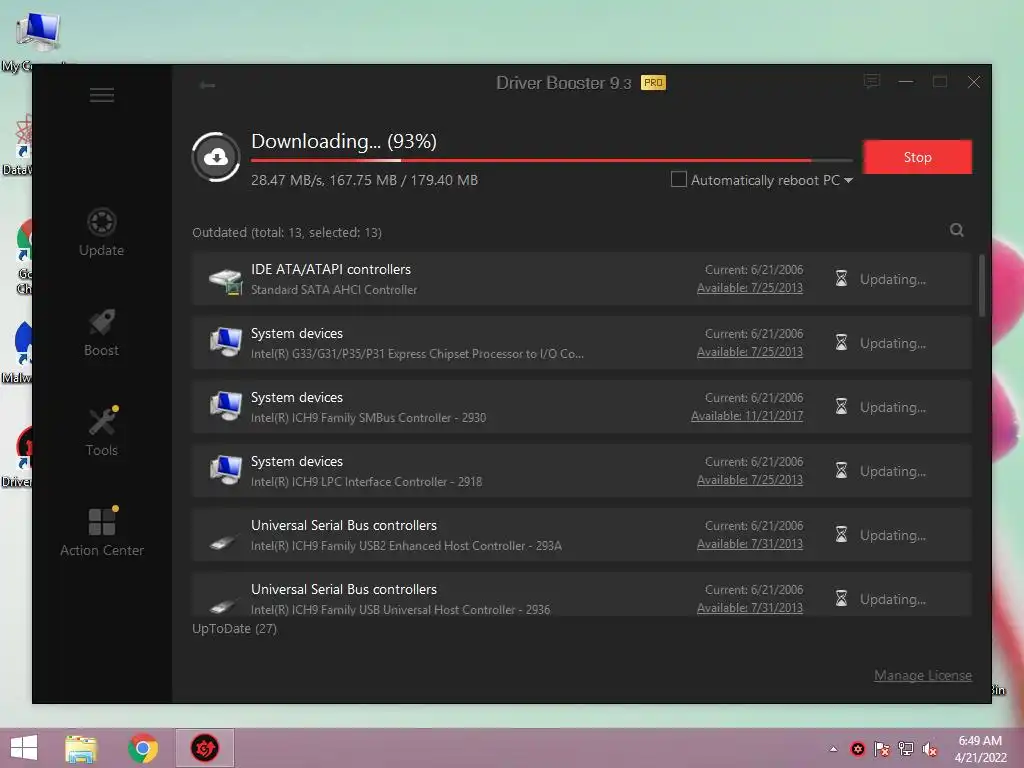Click the feedback chat icon in title bar
The image size is (1024, 768).
click(871, 82)
